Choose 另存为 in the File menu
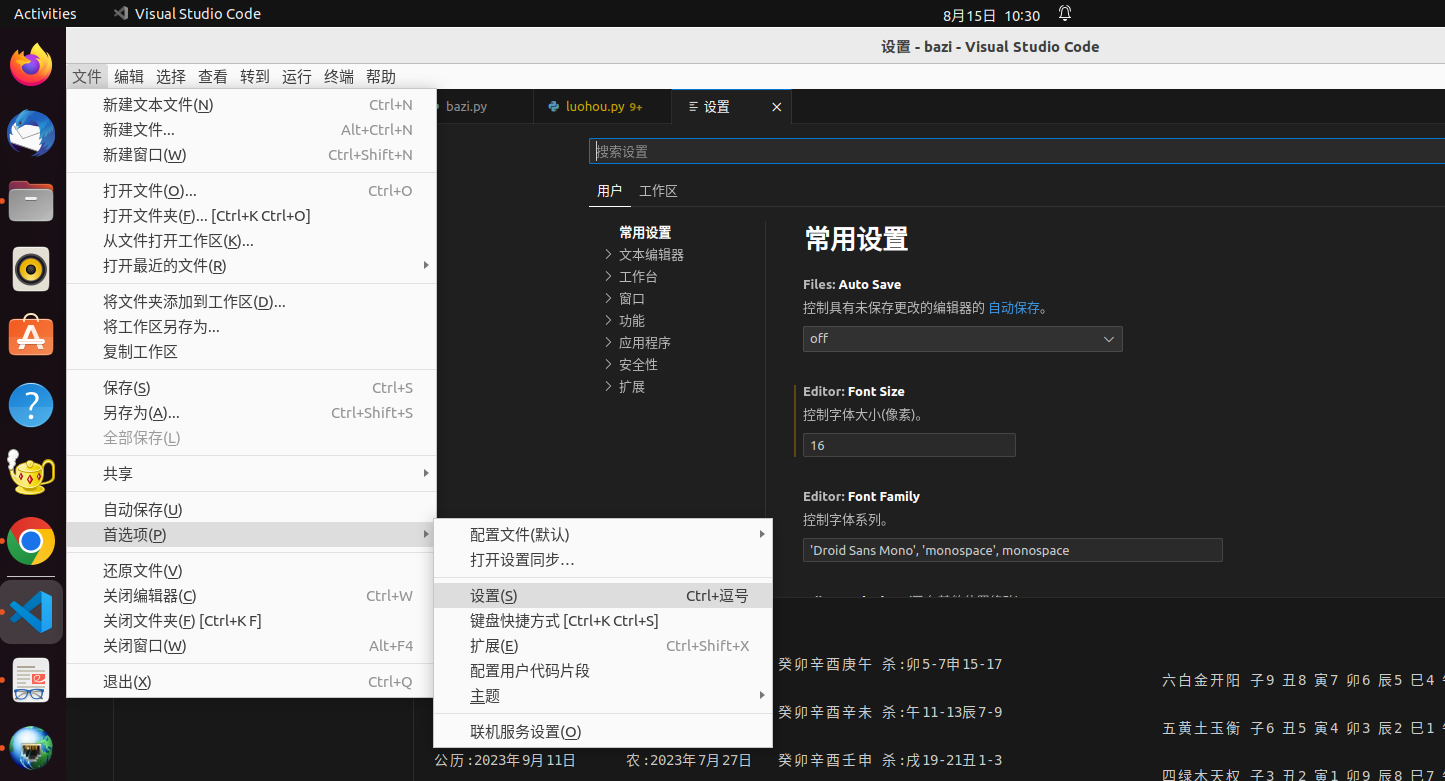The image size is (1445, 781). pos(251,413)
